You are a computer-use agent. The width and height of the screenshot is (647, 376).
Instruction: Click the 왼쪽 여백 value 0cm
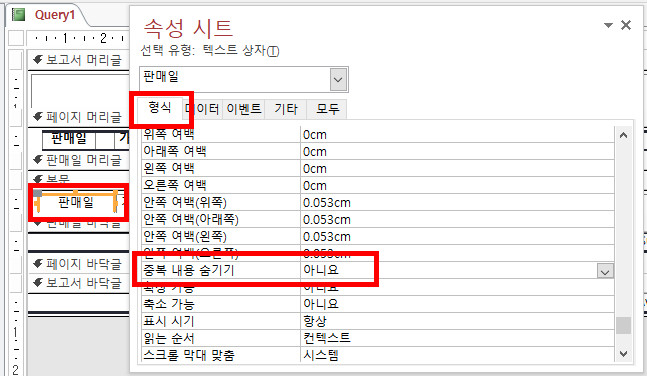coord(315,169)
